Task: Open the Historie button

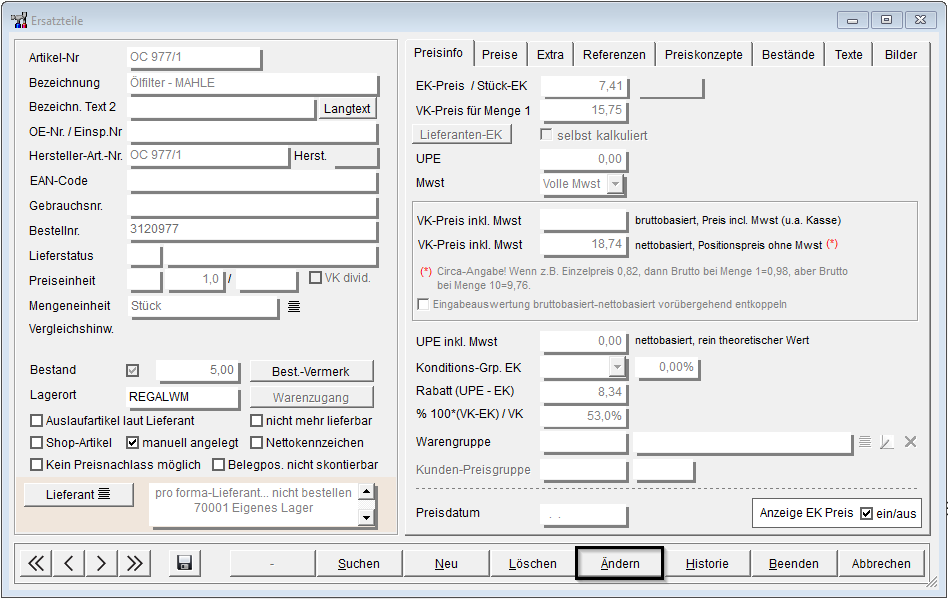Action: click(x=707, y=563)
